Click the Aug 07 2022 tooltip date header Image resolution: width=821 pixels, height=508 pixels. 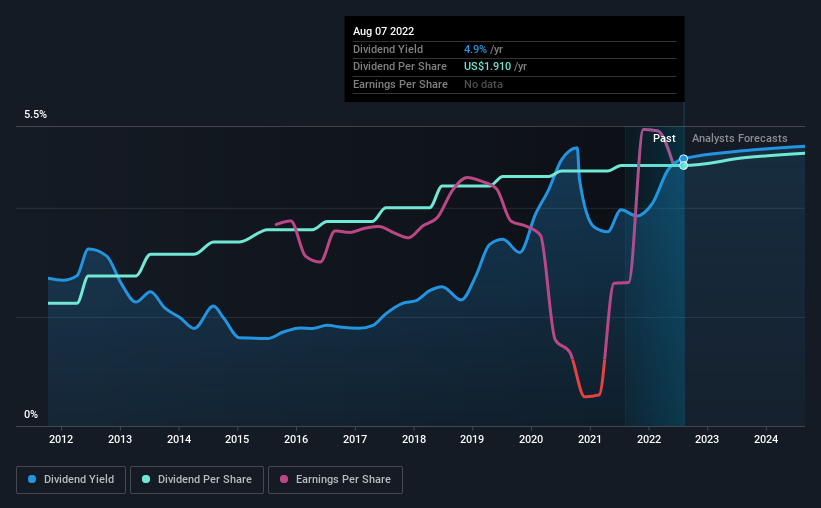coord(383,31)
